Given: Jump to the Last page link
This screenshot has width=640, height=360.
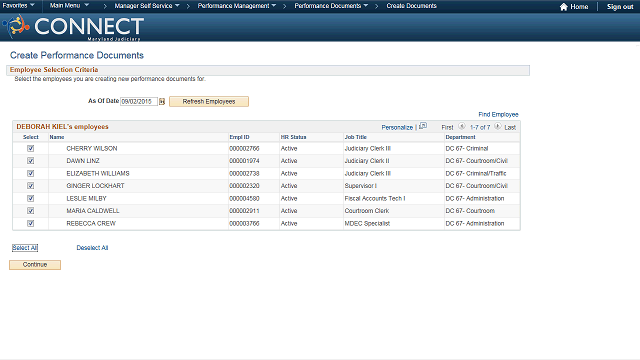Looking at the screenshot, I should (510, 127).
